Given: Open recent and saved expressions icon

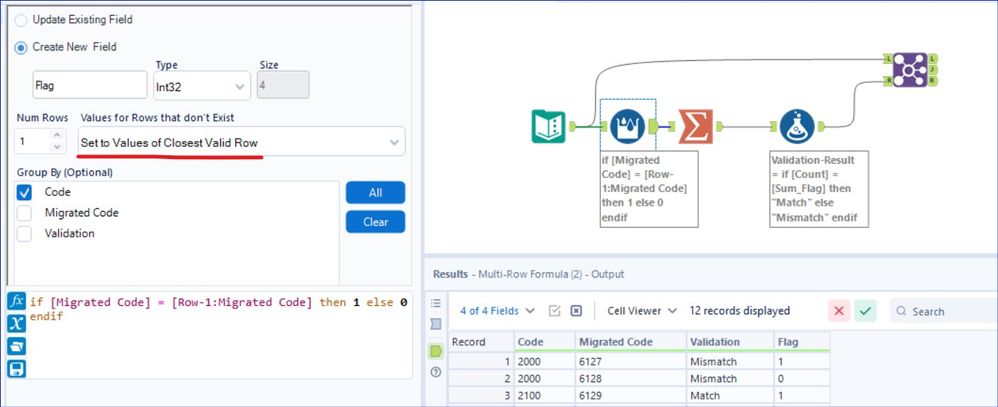Looking at the screenshot, I should [x=17, y=346].
